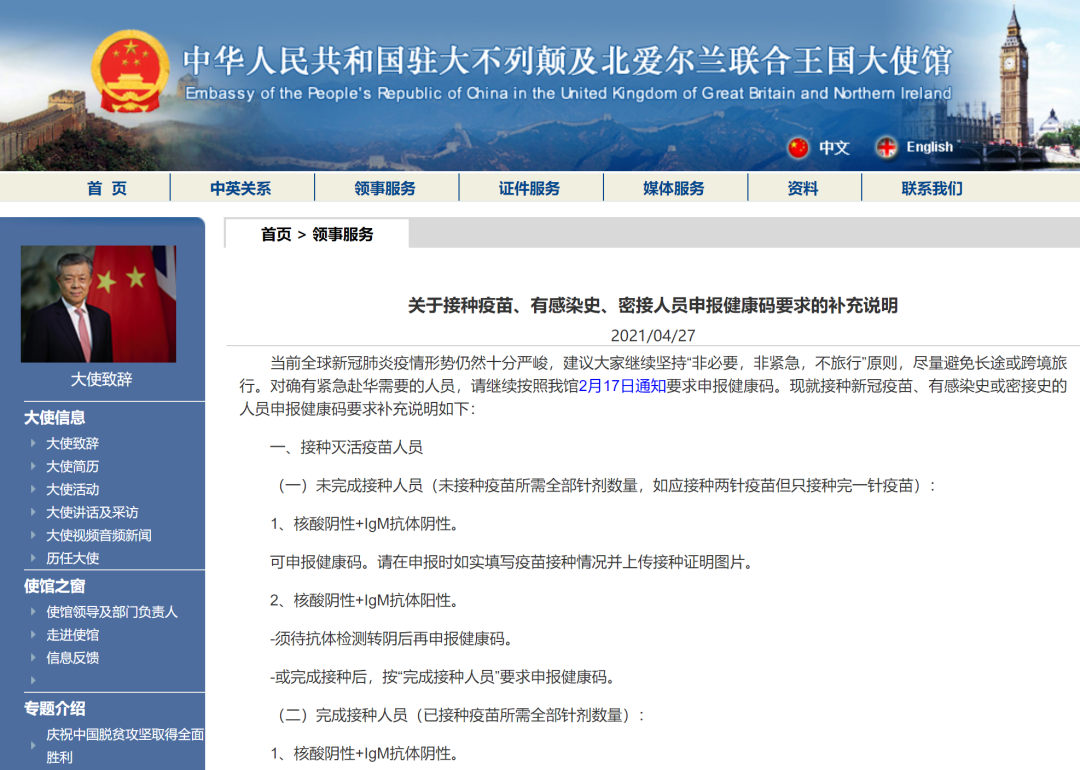
Task: Open the 领事服务 navigation menu item
Action: [x=385, y=188]
